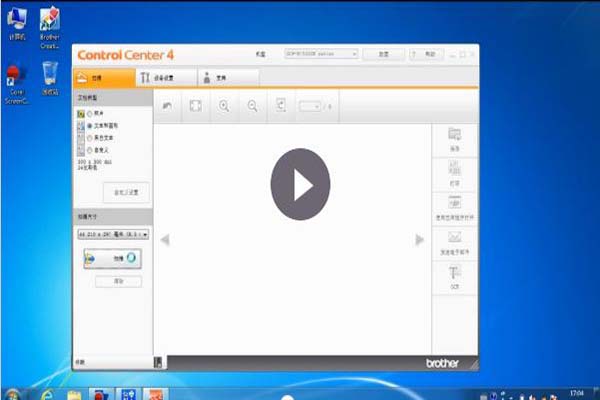Click the Save icon in right panel
Viewport: 600px width, 400px height.
point(454,138)
